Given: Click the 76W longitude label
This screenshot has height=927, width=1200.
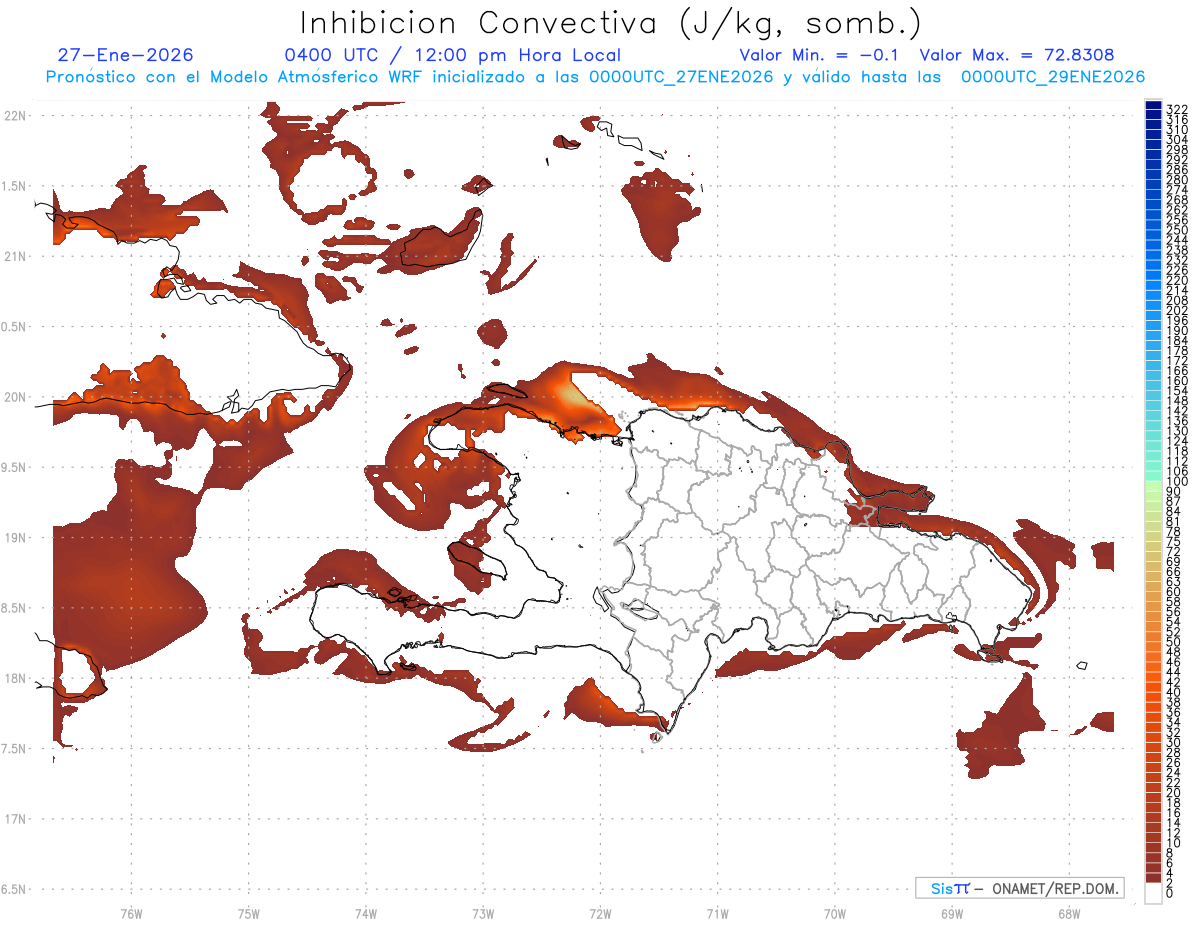Looking at the screenshot, I should pos(131,913).
